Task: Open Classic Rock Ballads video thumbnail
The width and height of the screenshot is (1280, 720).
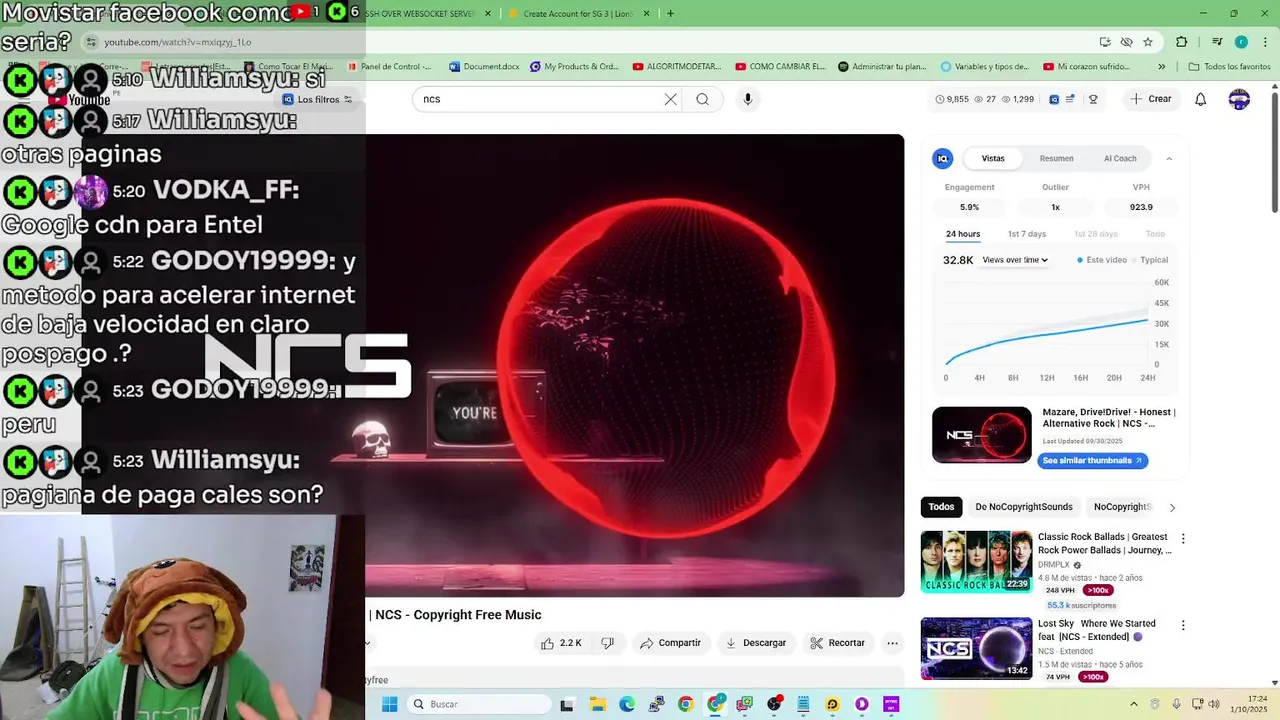Action: [x=976, y=561]
